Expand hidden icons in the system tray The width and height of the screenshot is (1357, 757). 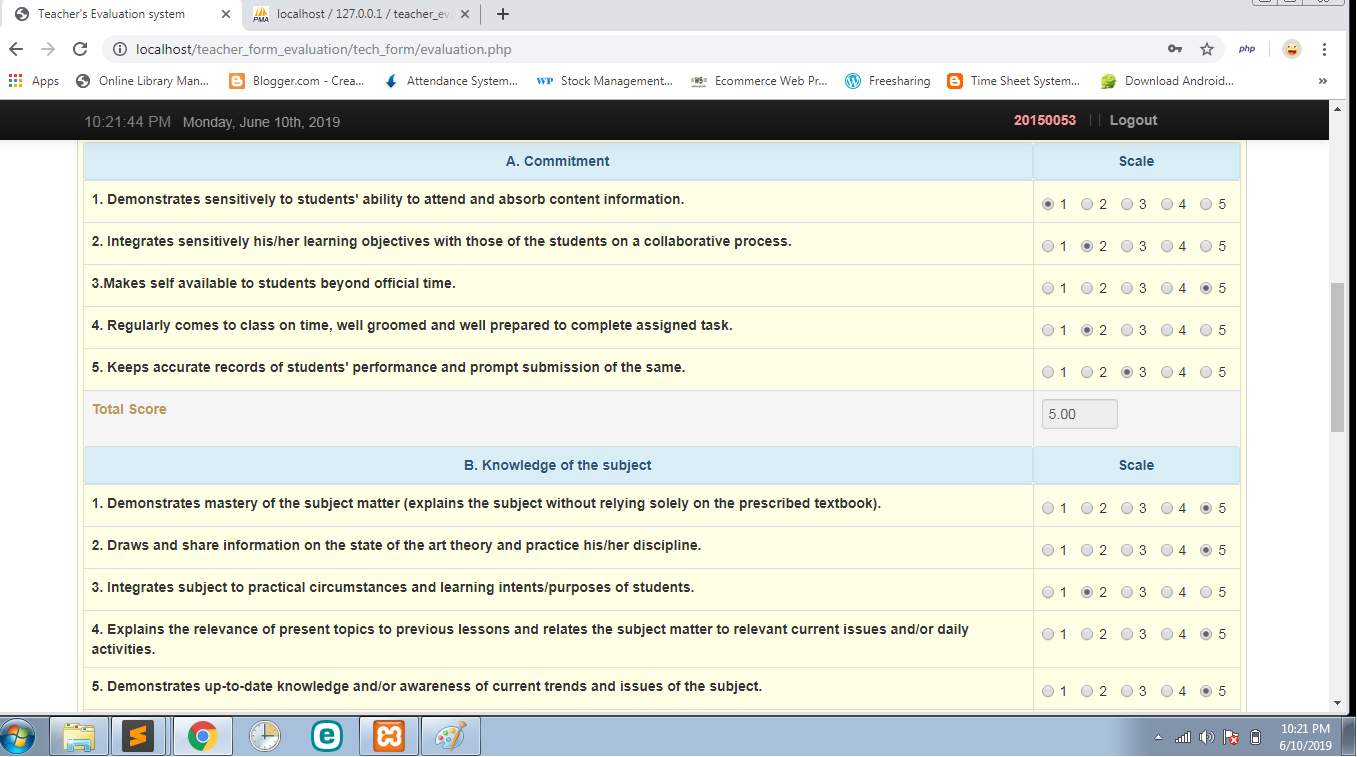(1160, 737)
